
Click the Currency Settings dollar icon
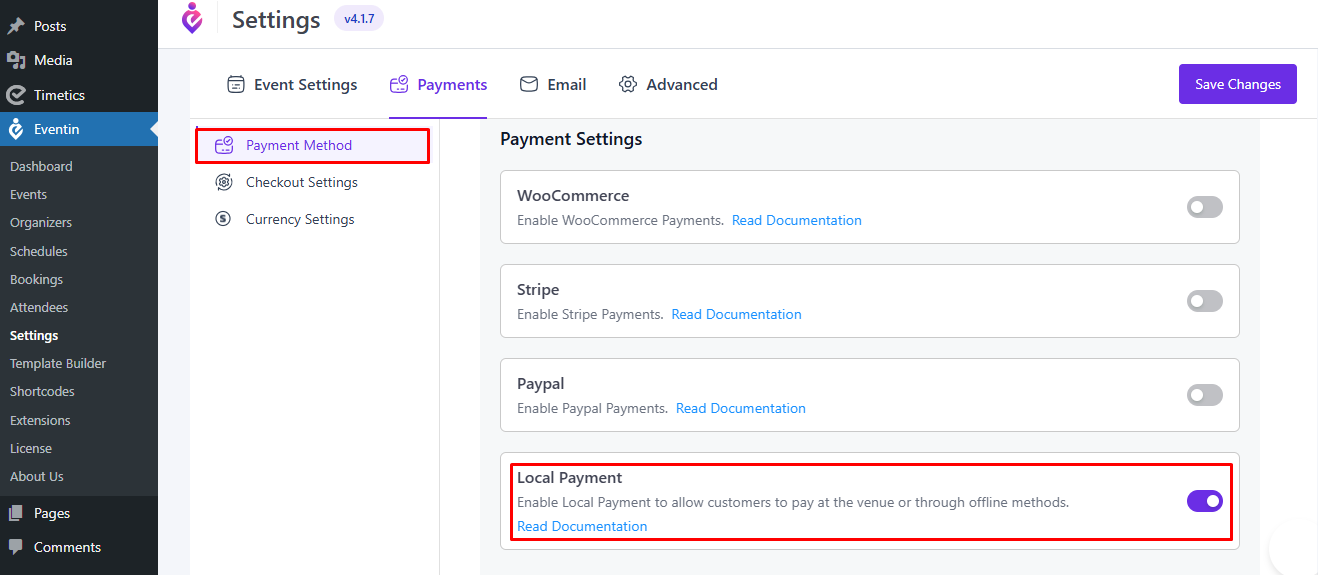tap(224, 219)
